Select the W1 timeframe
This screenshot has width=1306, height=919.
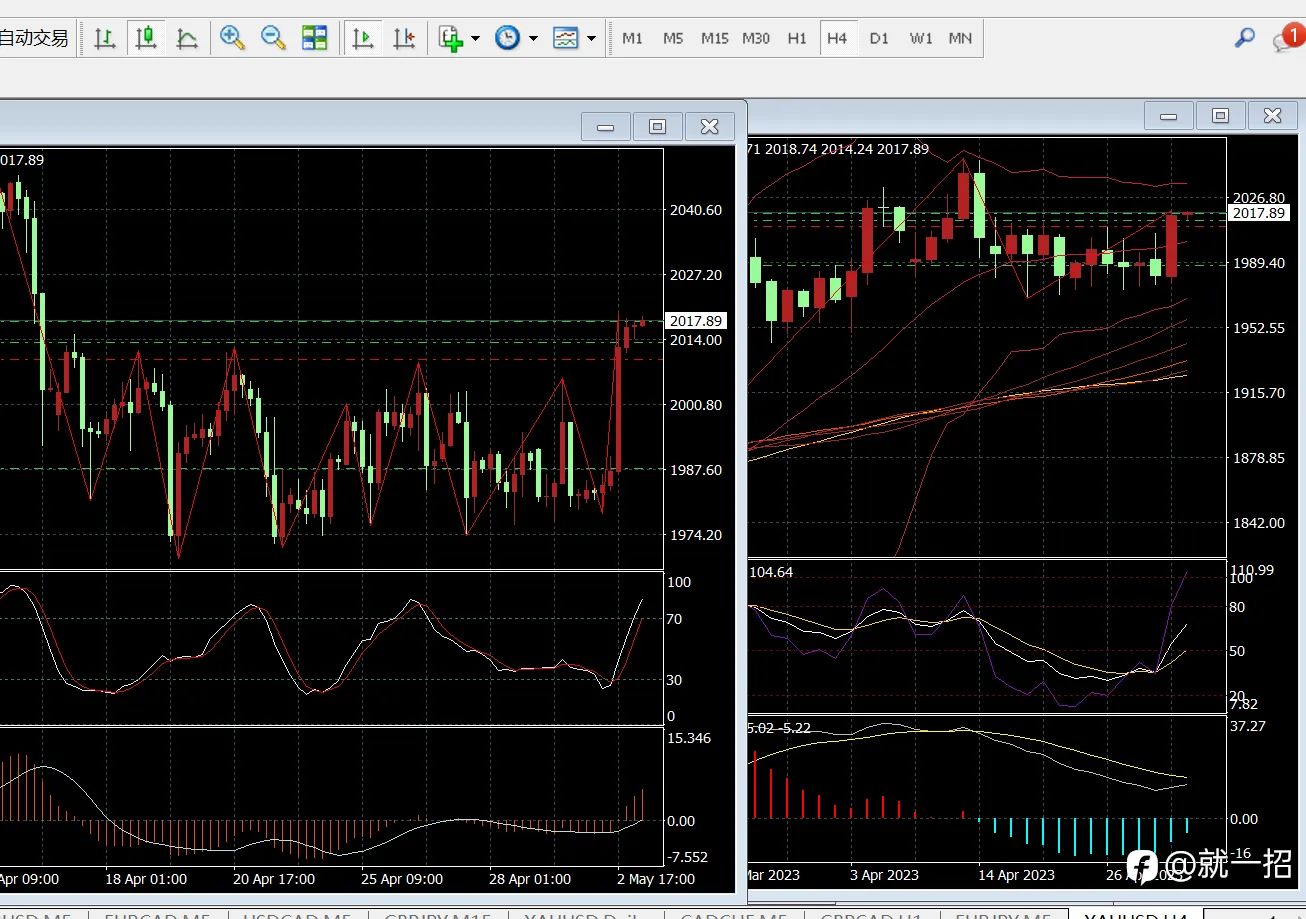click(x=921, y=38)
